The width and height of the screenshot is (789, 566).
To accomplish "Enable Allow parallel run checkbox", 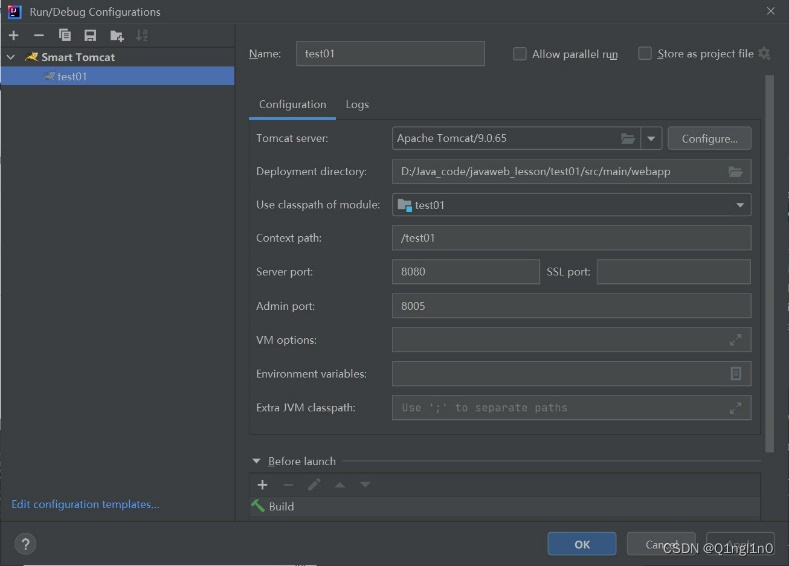I will (520, 53).
